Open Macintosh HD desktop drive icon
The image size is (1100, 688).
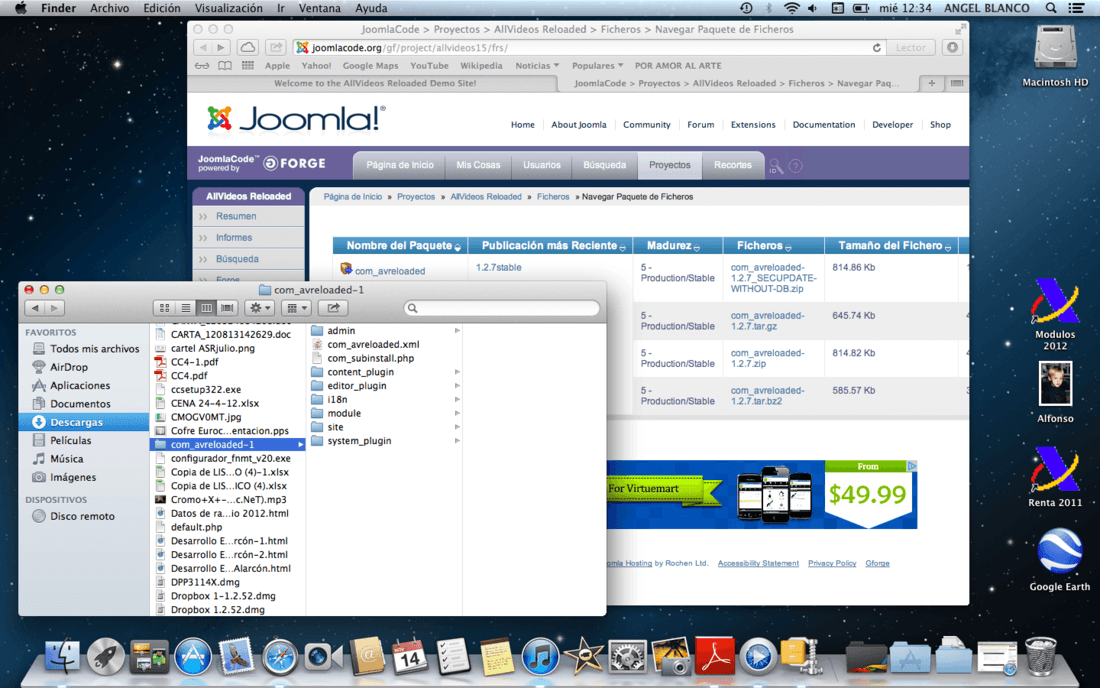pyautogui.click(x=1055, y=49)
